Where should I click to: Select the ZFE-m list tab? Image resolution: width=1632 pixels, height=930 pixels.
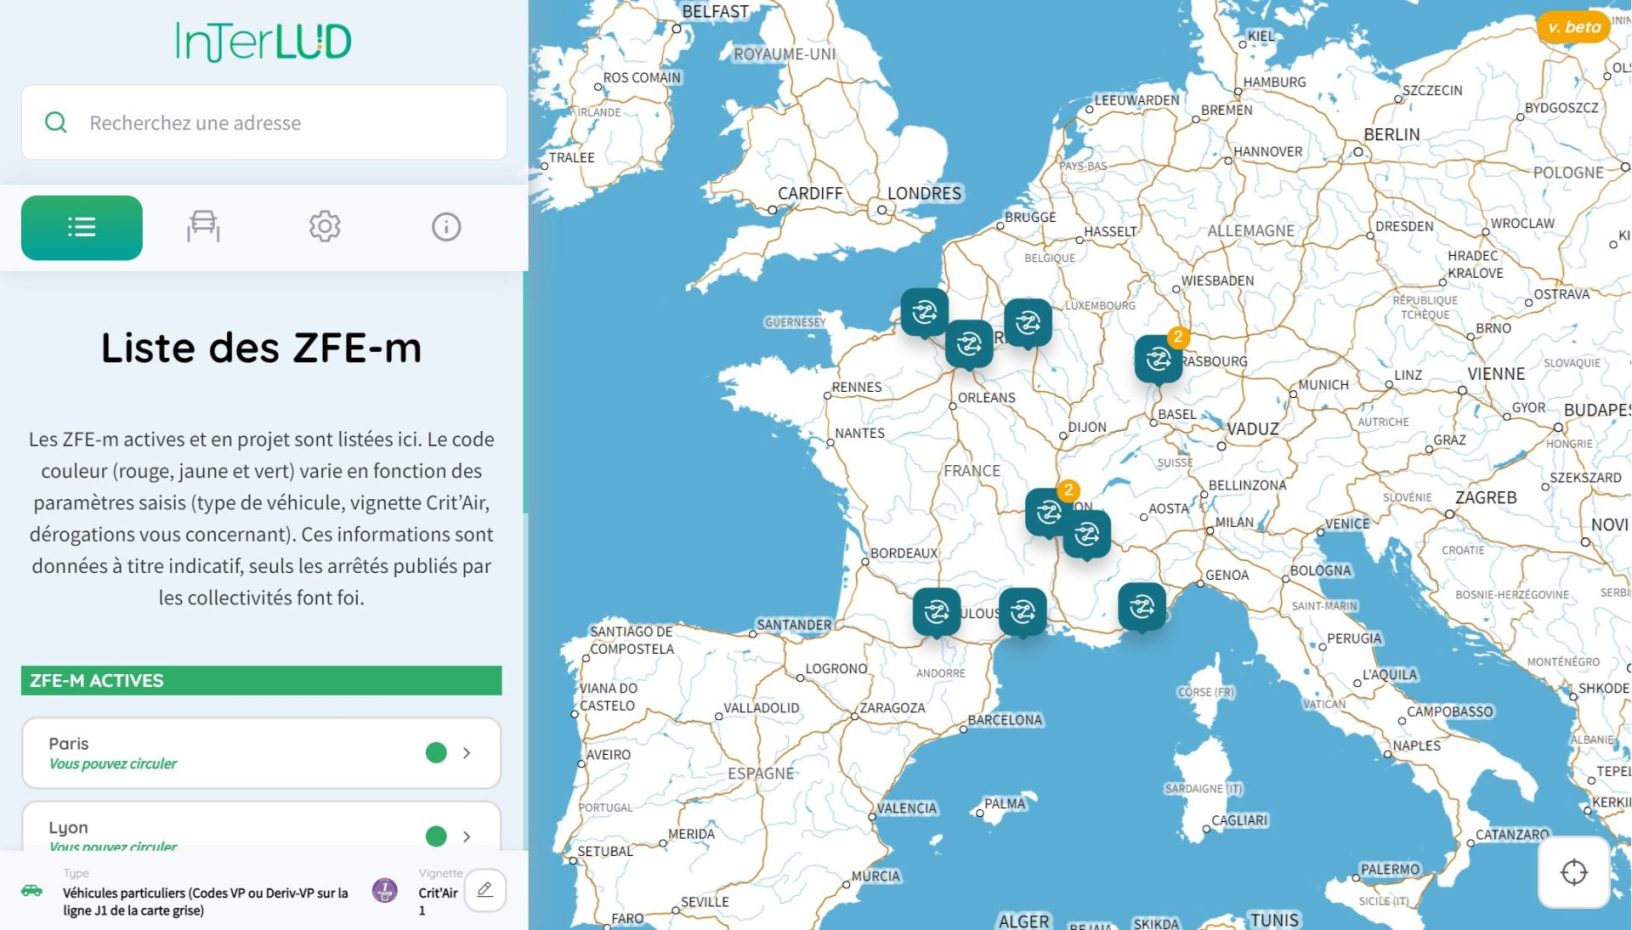pos(82,228)
